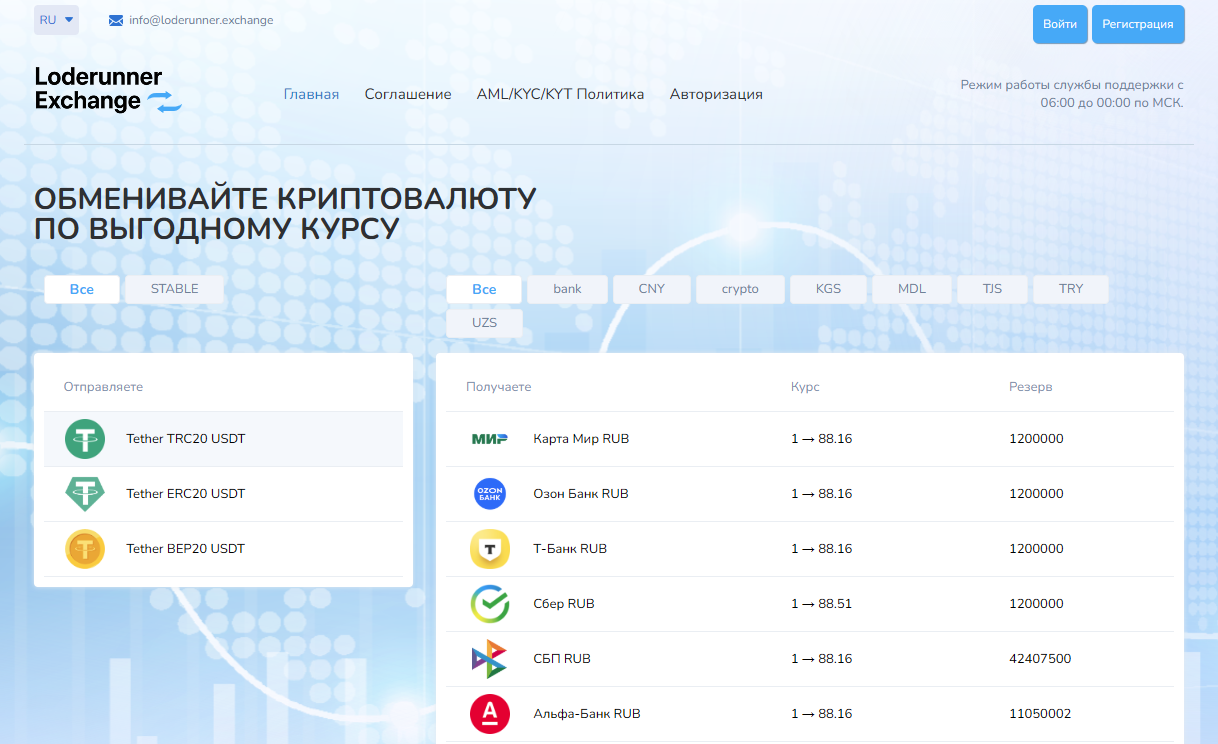This screenshot has width=1218, height=744.
Task: Click the Сбер rate 1 → 88.51
Action: (821, 604)
